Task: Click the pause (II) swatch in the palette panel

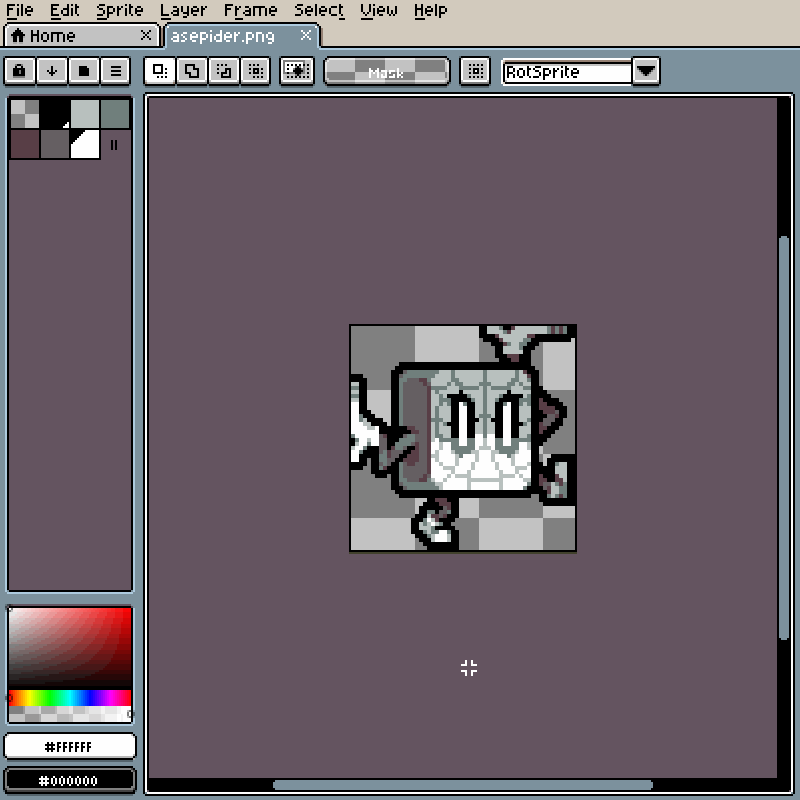Action: 116,146
